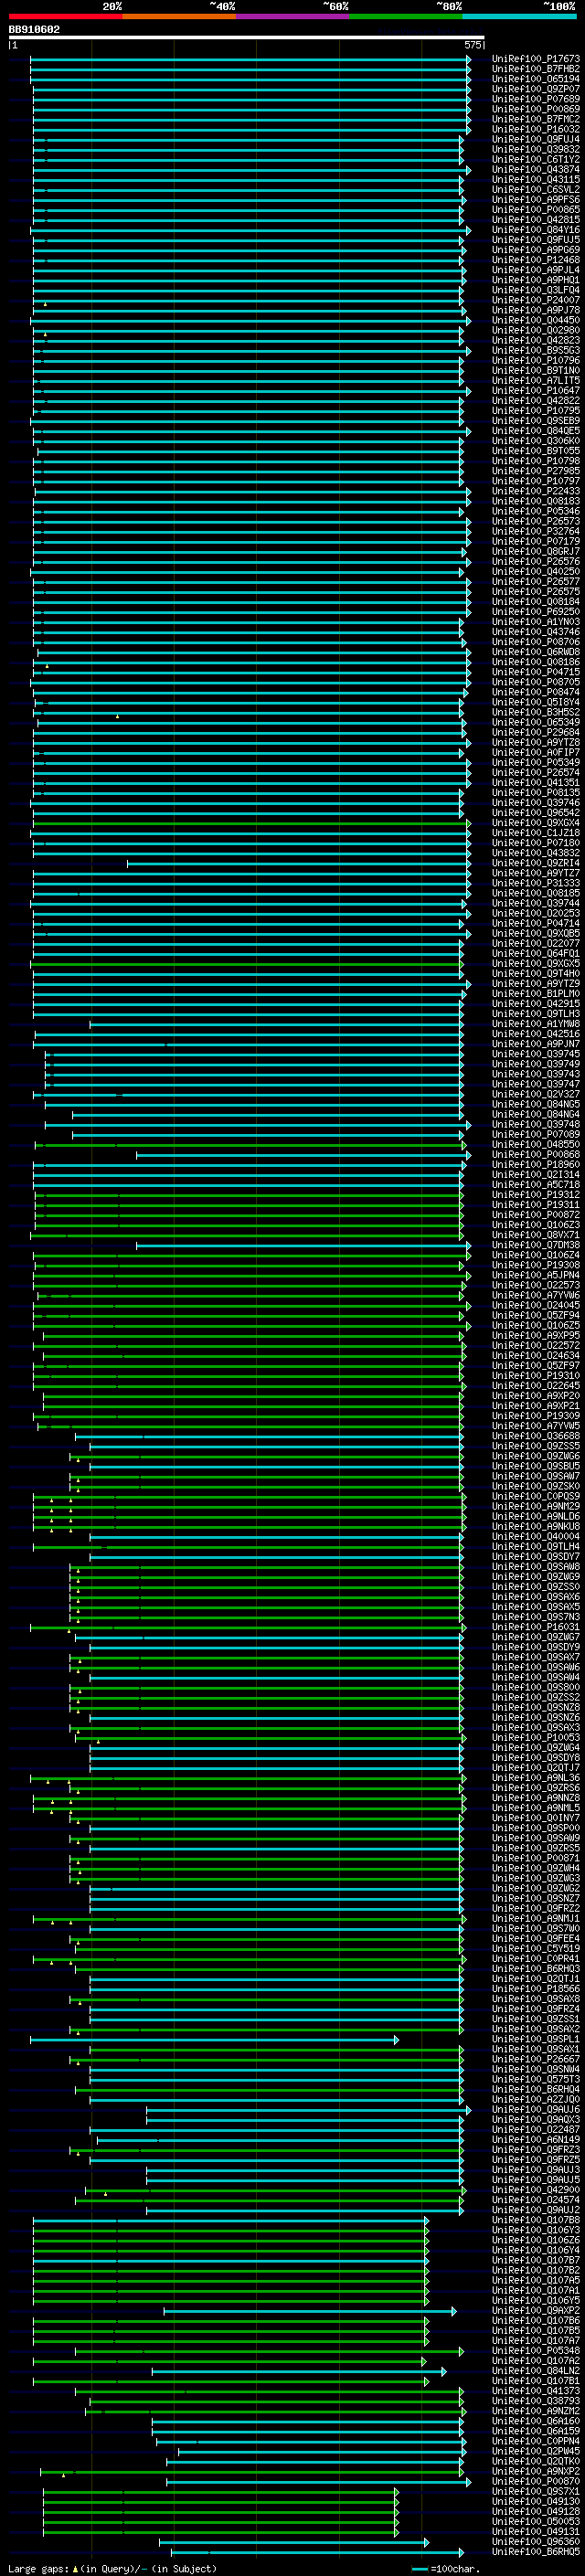The image size is (585, 2576).
Task: Click the query end position 575
Action: [x=473, y=45]
